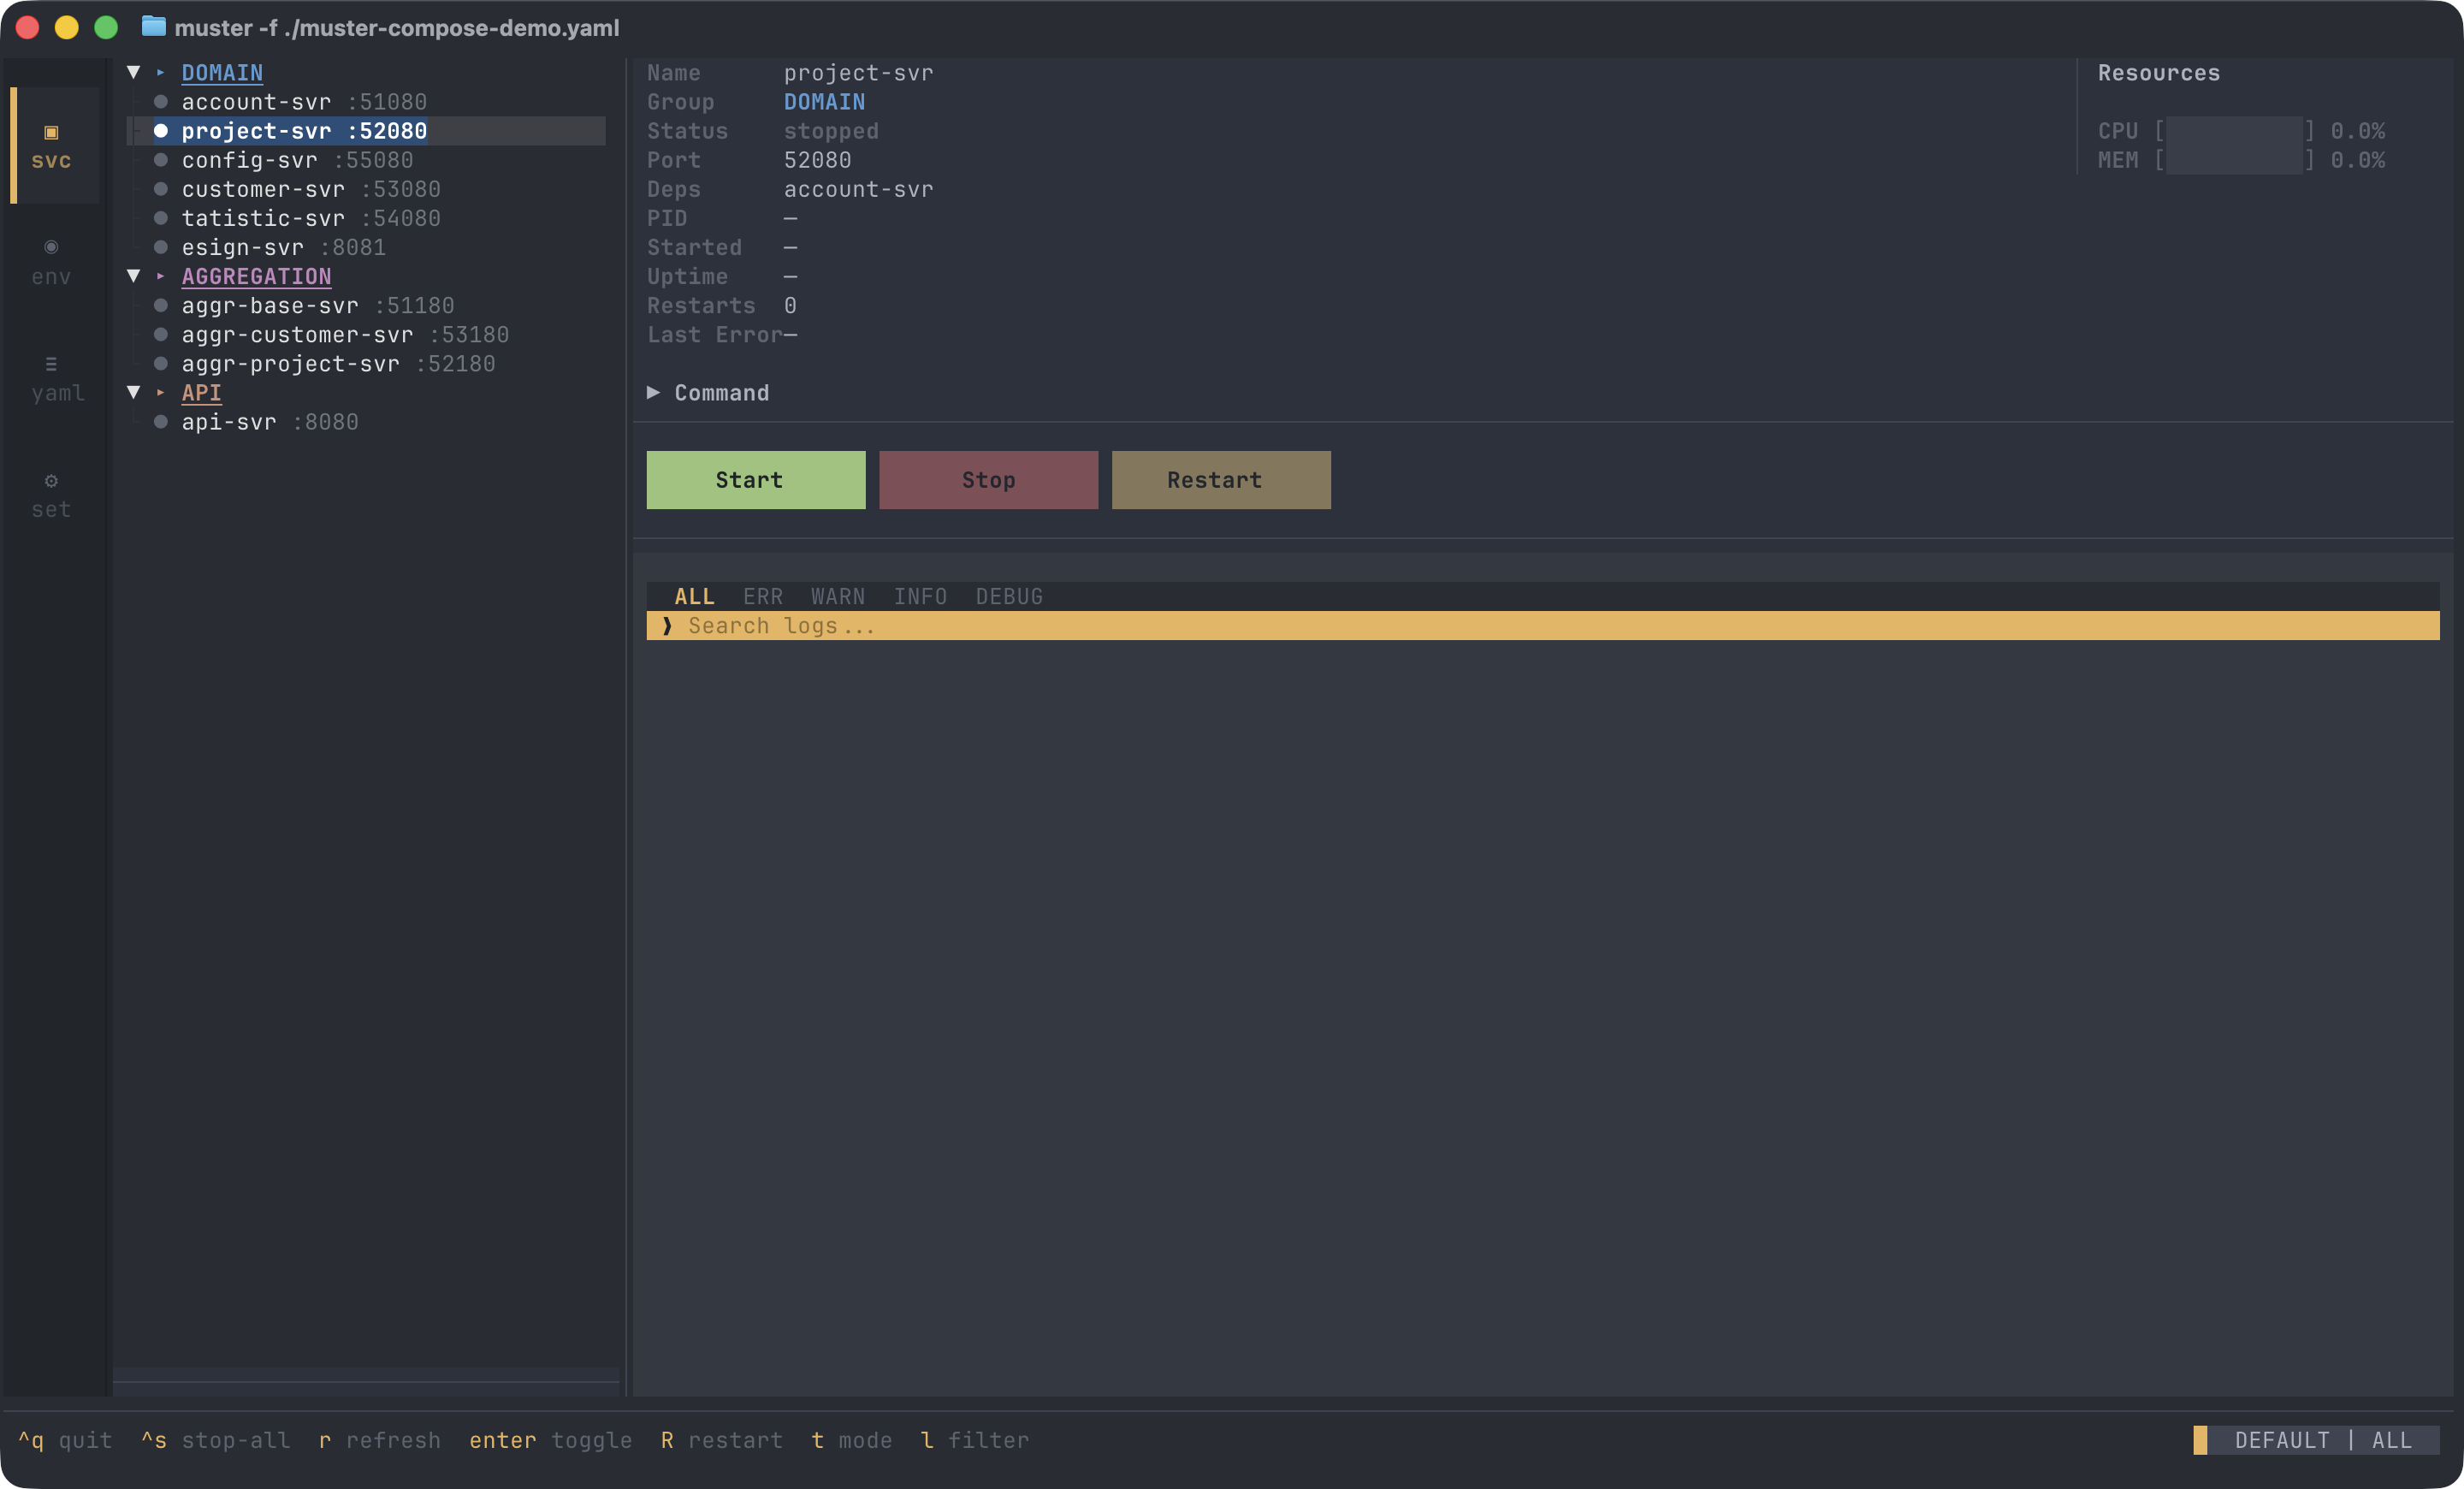Select aggr-project-svr :52180 service
The width and height of the screenshot is (2464, 1489).
pos(338,364)
